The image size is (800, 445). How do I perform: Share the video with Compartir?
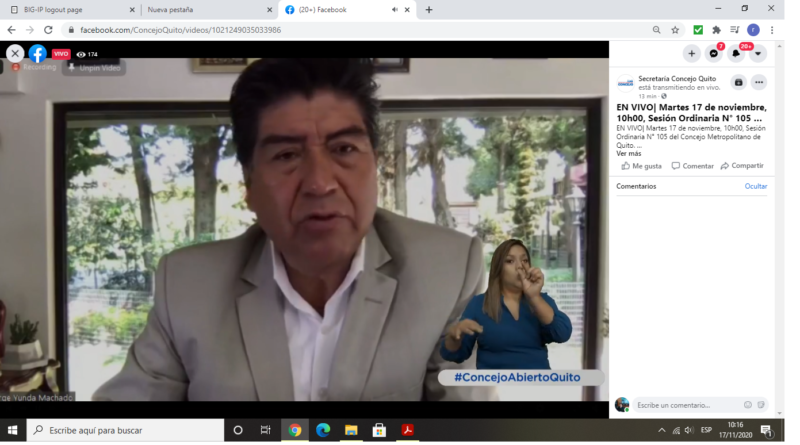[x=742, y=166]
